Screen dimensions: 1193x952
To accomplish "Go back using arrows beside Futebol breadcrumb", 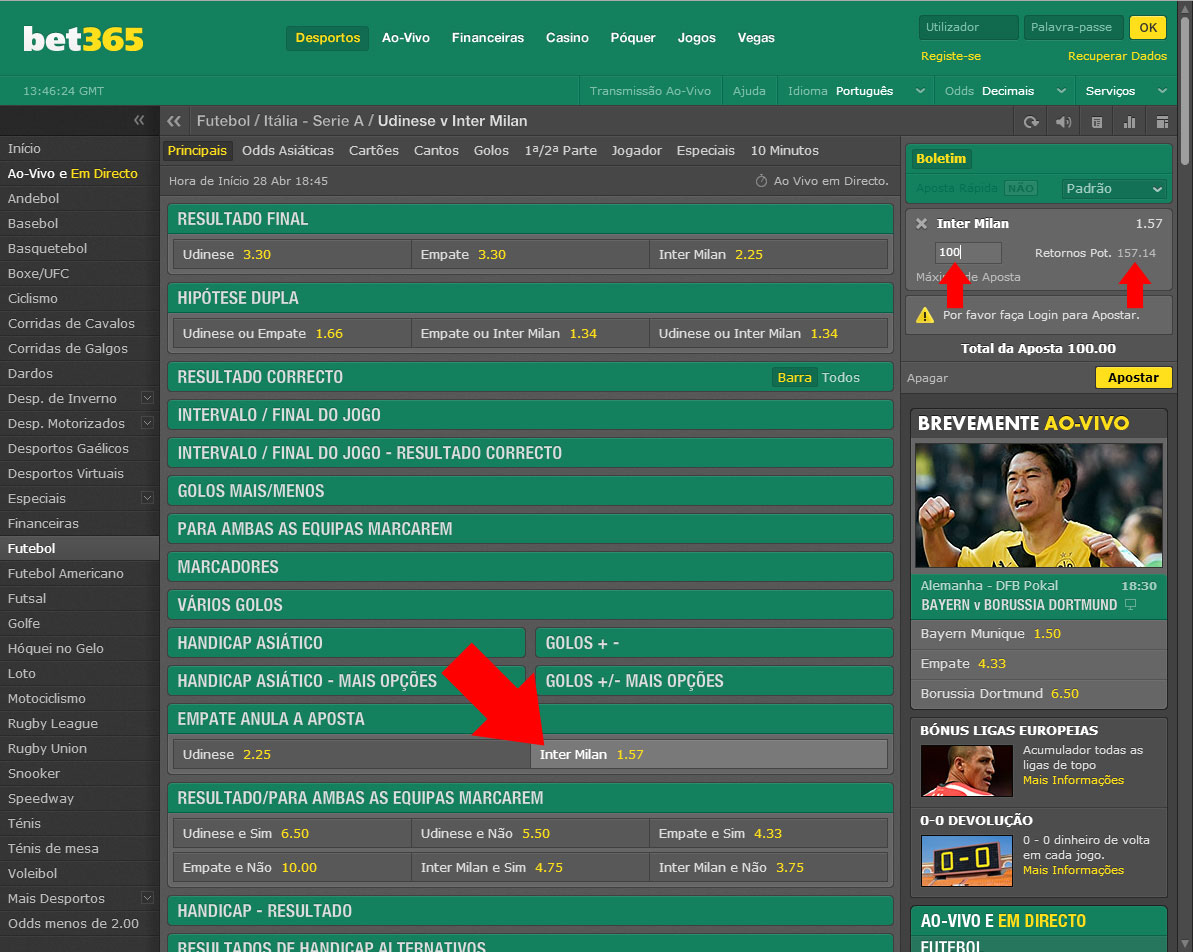I will (x=175, y=122).
